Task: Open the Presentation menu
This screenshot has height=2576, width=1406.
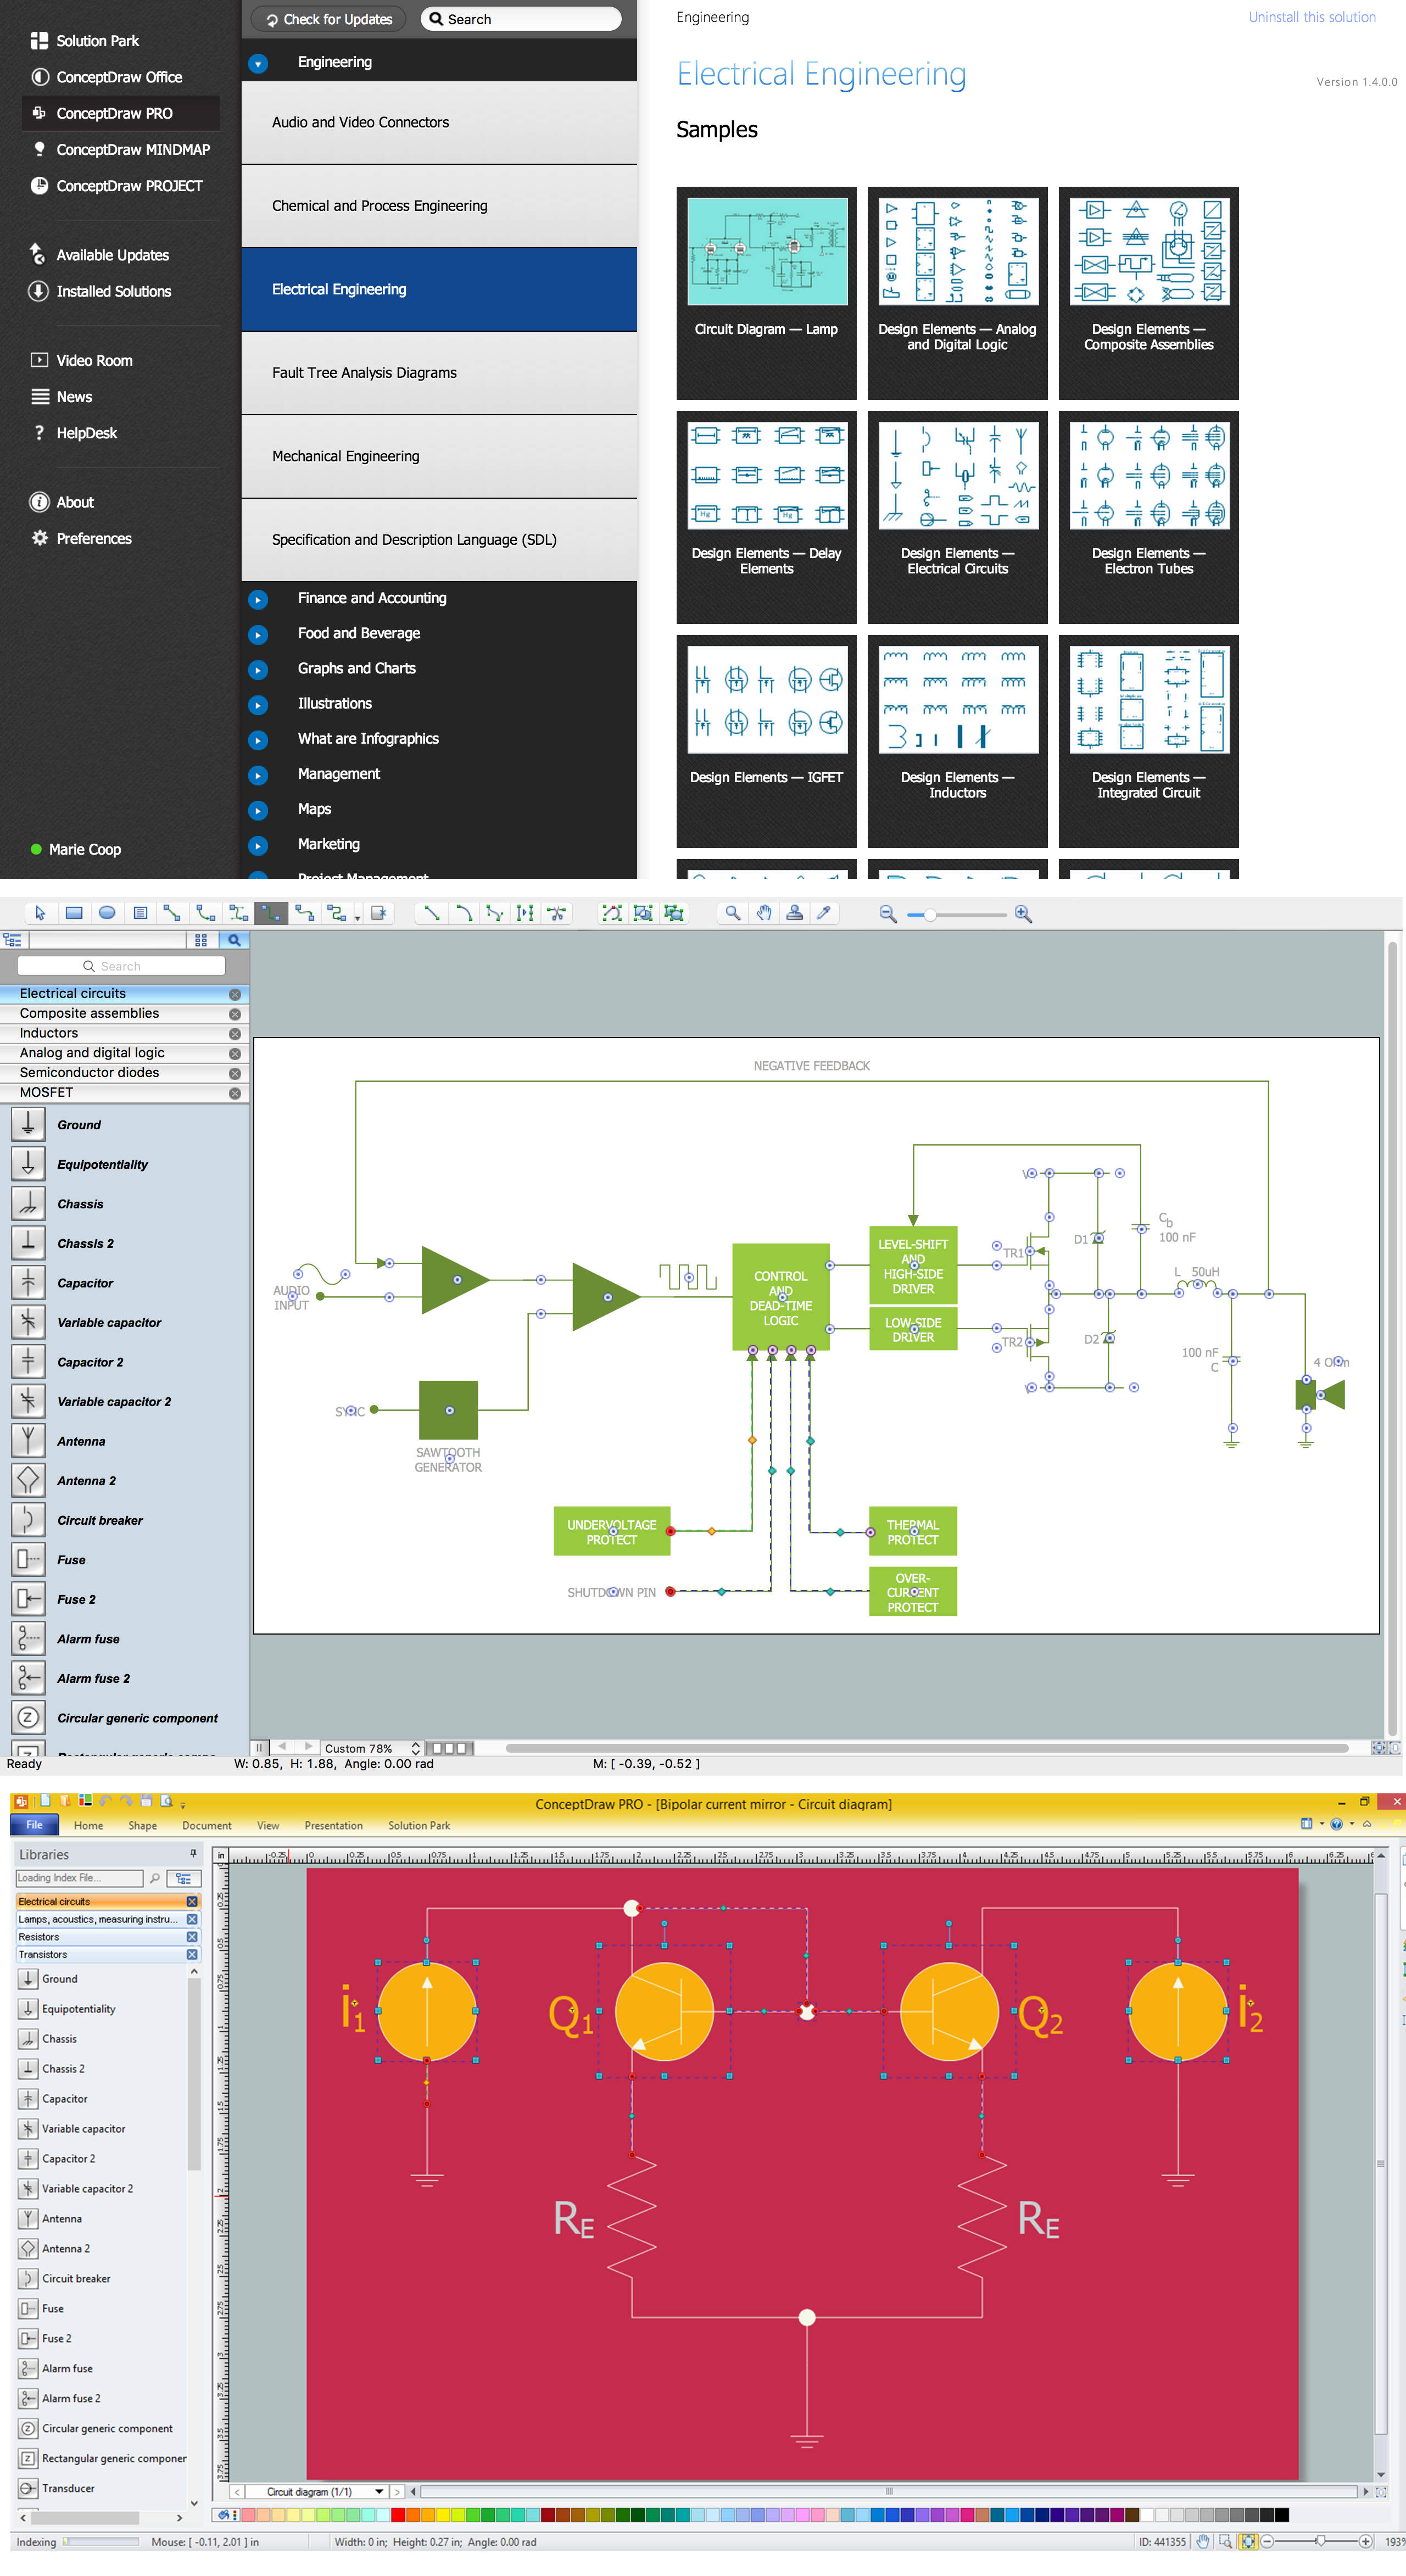Action: coord(333,1825)
